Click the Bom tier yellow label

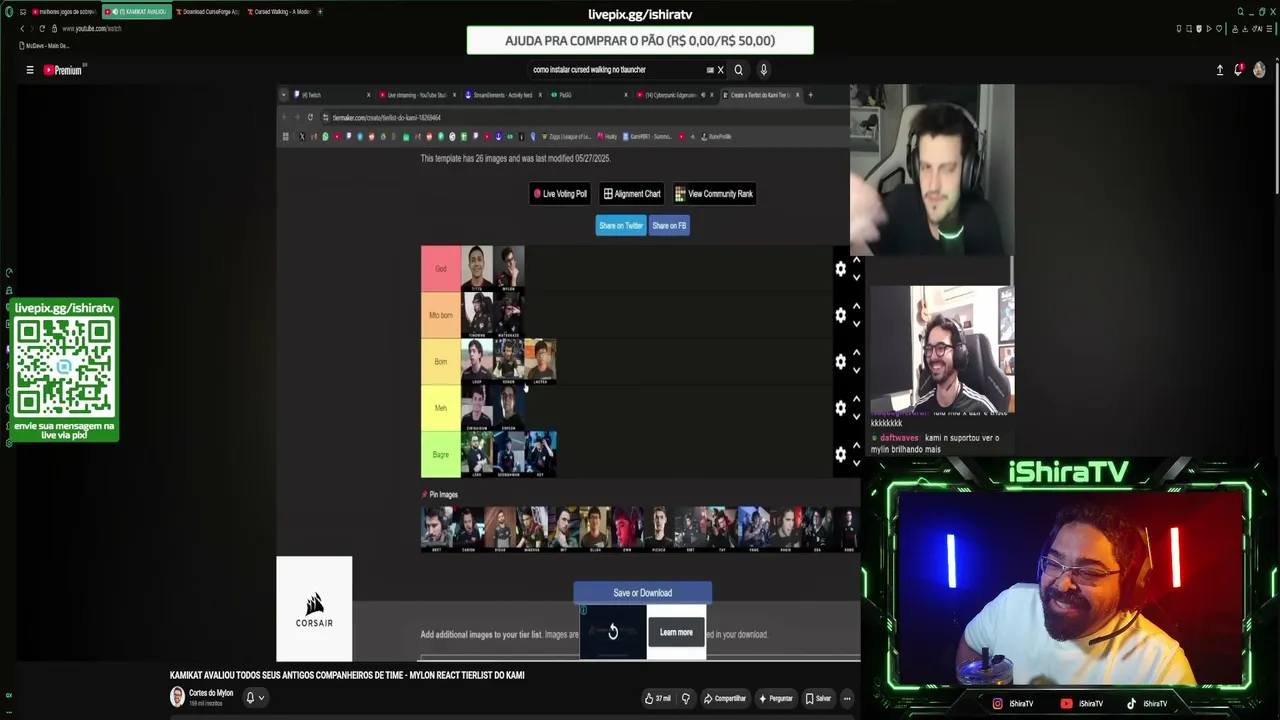441,362
